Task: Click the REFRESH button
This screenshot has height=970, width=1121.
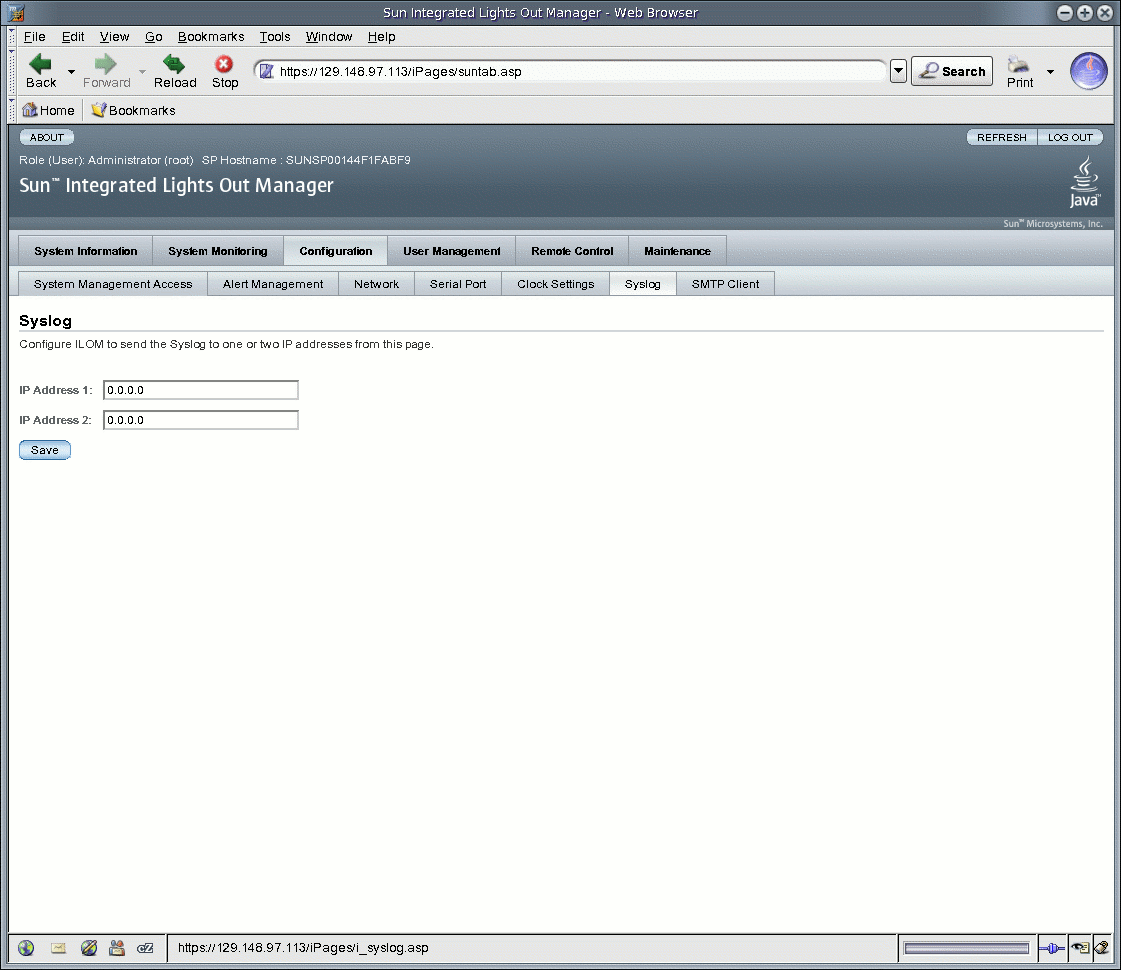Action: pos(1001,137)
